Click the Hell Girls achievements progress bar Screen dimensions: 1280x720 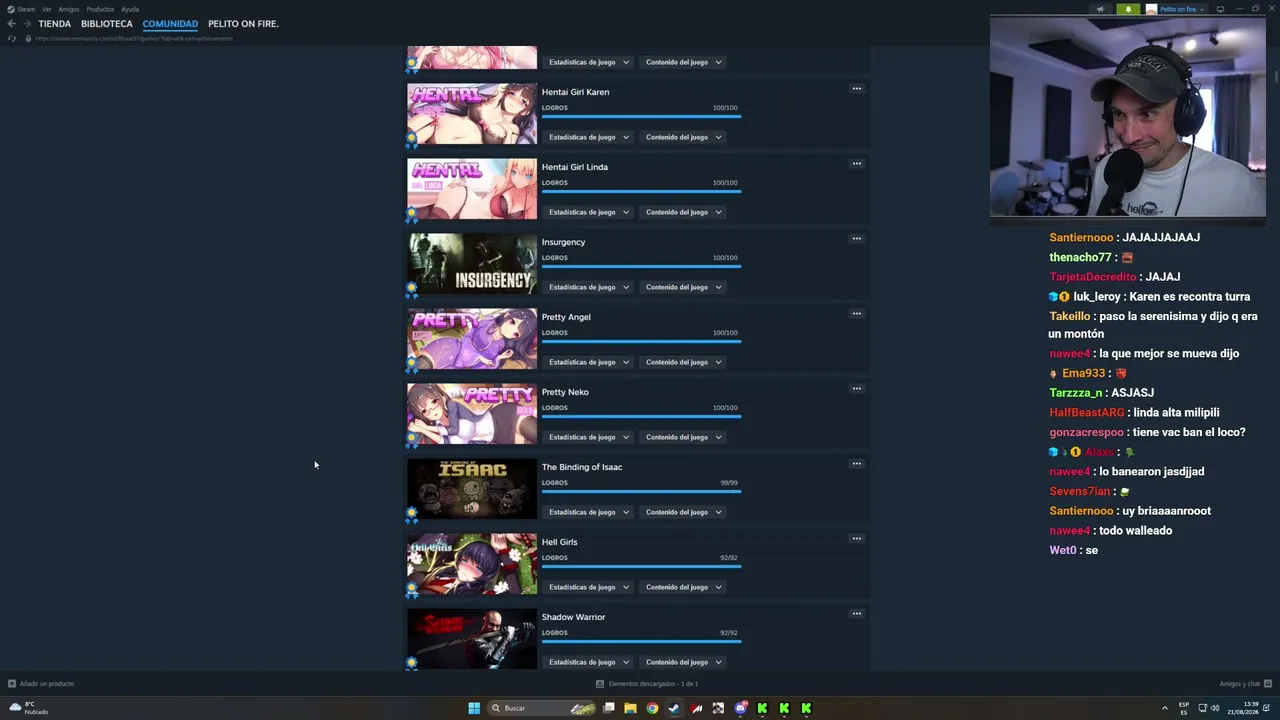[641, 566]
